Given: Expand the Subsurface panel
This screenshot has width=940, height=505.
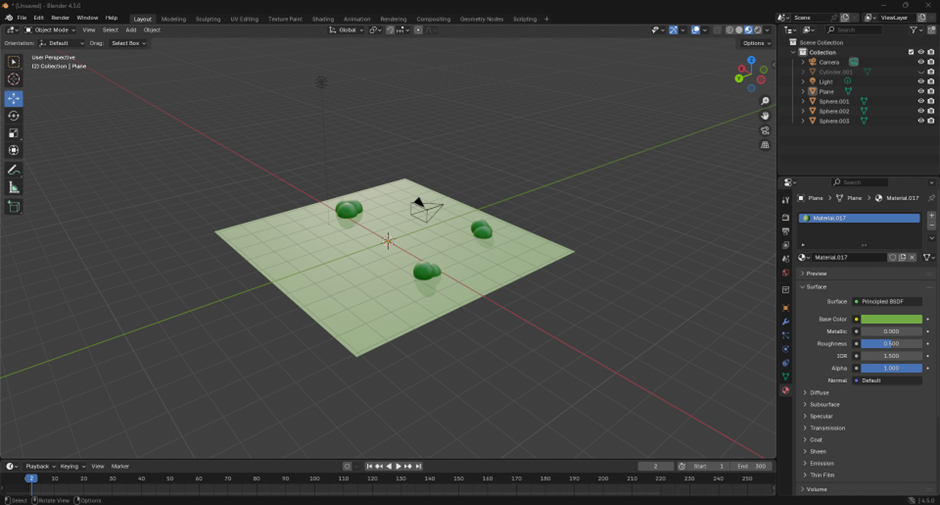Looking at the screenshot, I should pos(825,404).
